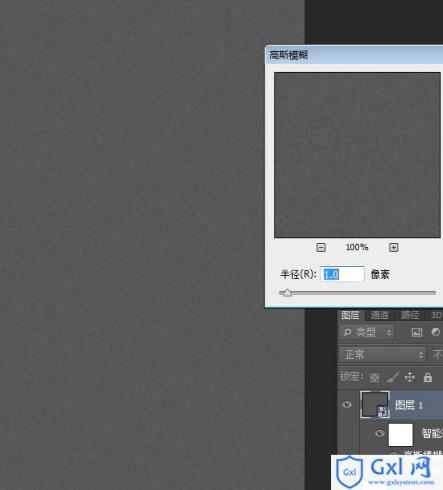443x490 pixels.
Task: Hide 图层 1 using its eye icon
Action: tap(347, 404)
